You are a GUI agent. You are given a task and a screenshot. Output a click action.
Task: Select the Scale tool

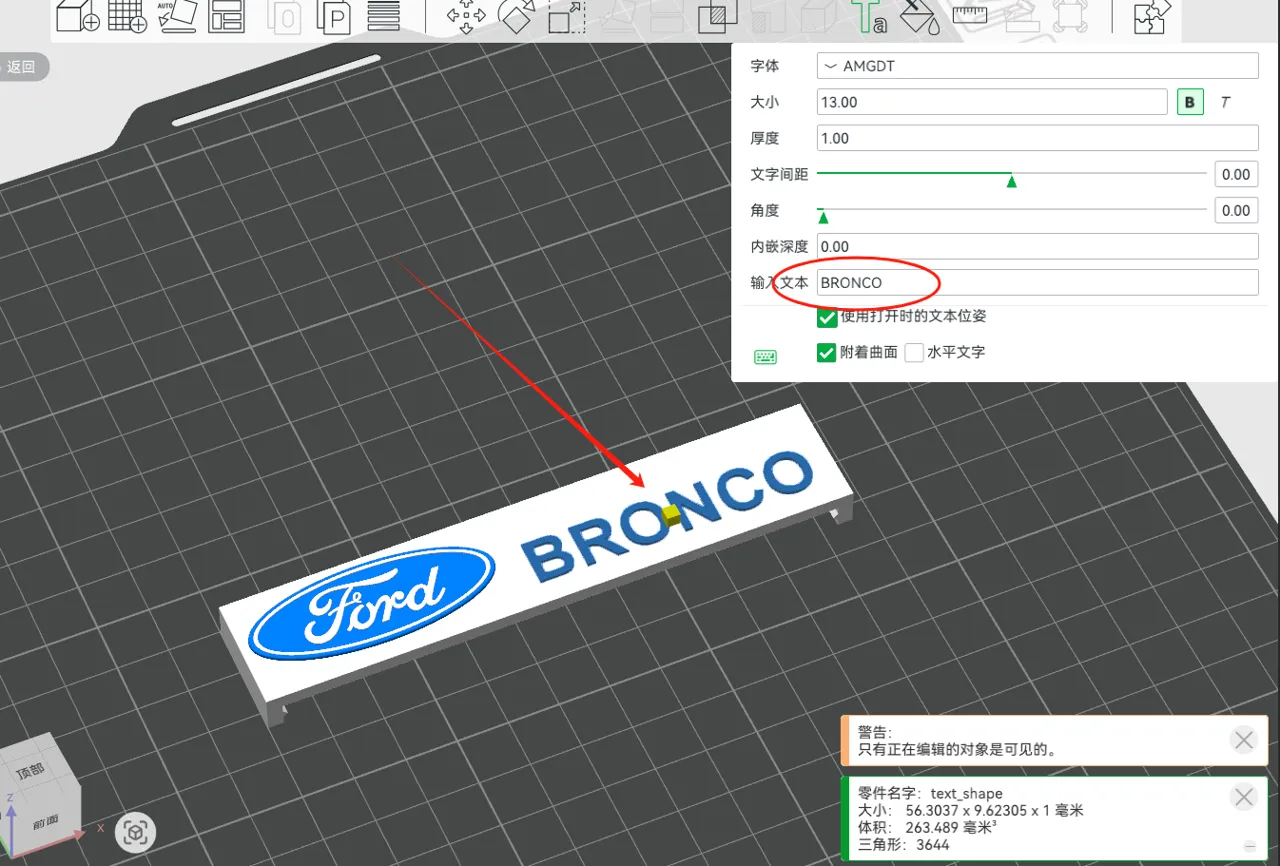coord(566,17)
